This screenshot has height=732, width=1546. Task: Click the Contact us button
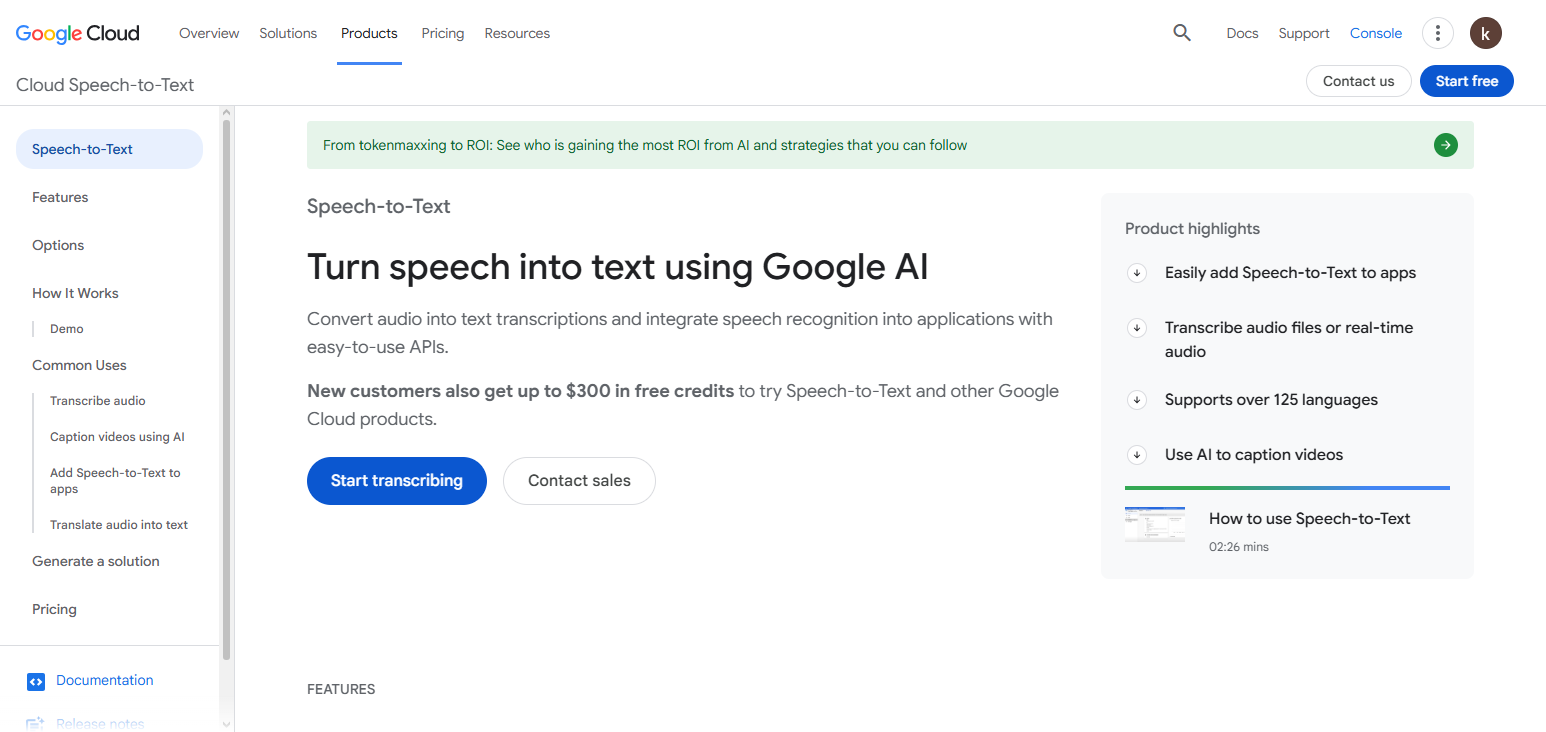(x=1358, y=81)
